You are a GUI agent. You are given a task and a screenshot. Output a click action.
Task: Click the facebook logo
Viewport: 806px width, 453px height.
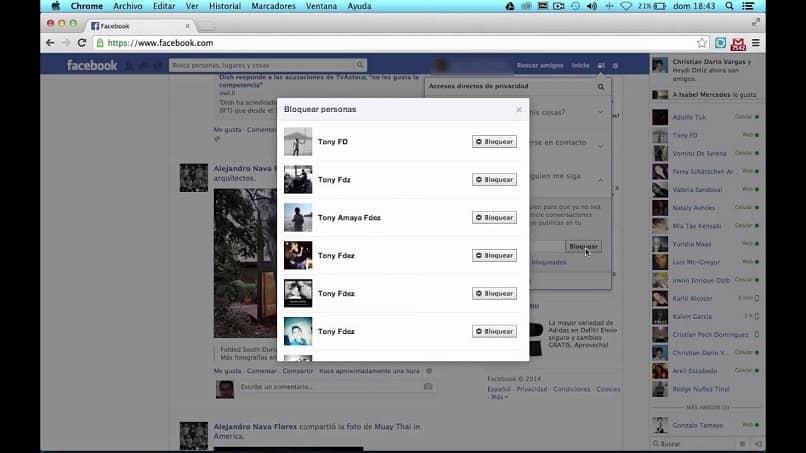click(x=92, y=65)
